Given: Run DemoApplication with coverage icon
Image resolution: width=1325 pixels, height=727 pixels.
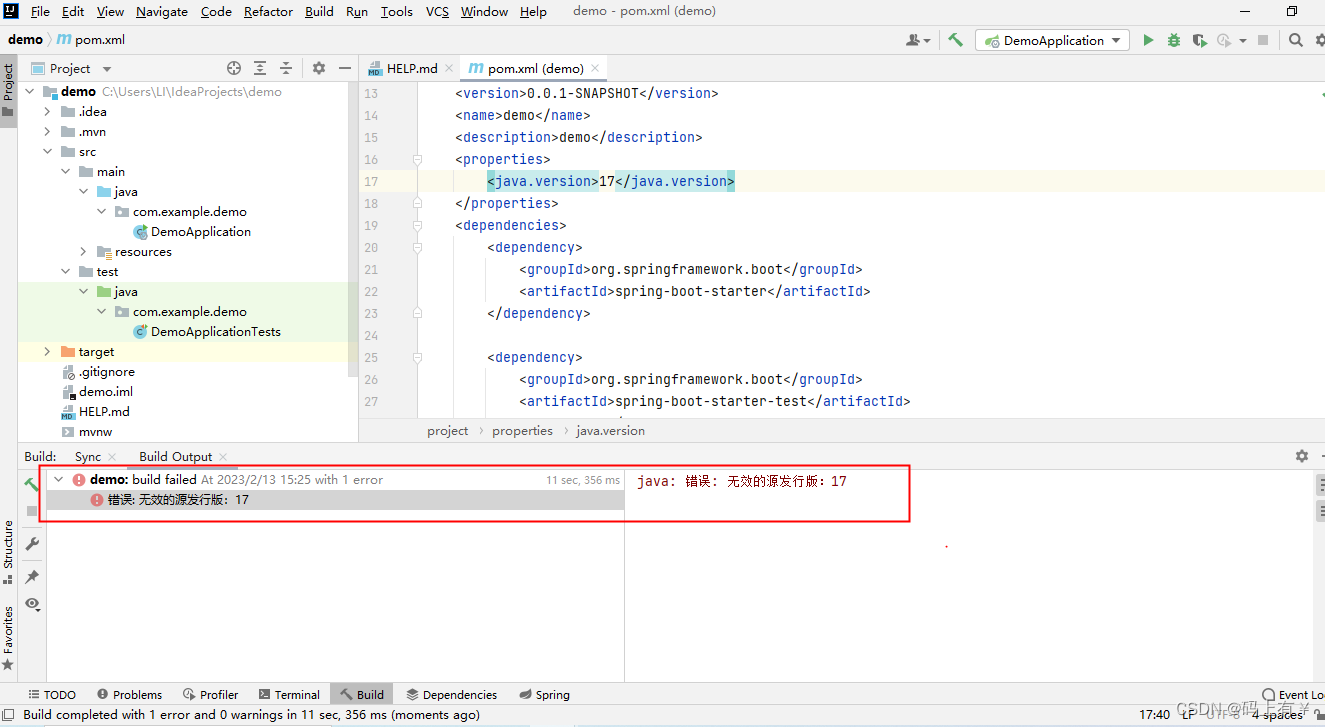Looking at the screenshot, I should pyautogui.click(x=1198, y=40).
